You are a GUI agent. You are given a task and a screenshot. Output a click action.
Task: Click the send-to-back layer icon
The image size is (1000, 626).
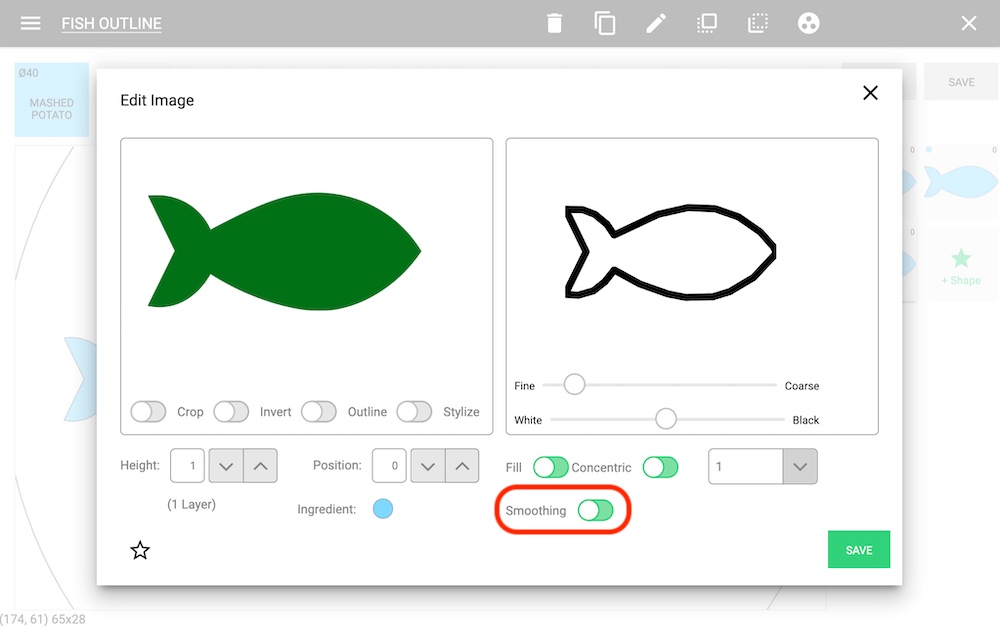pyautogui.click(x=758, y=24)
